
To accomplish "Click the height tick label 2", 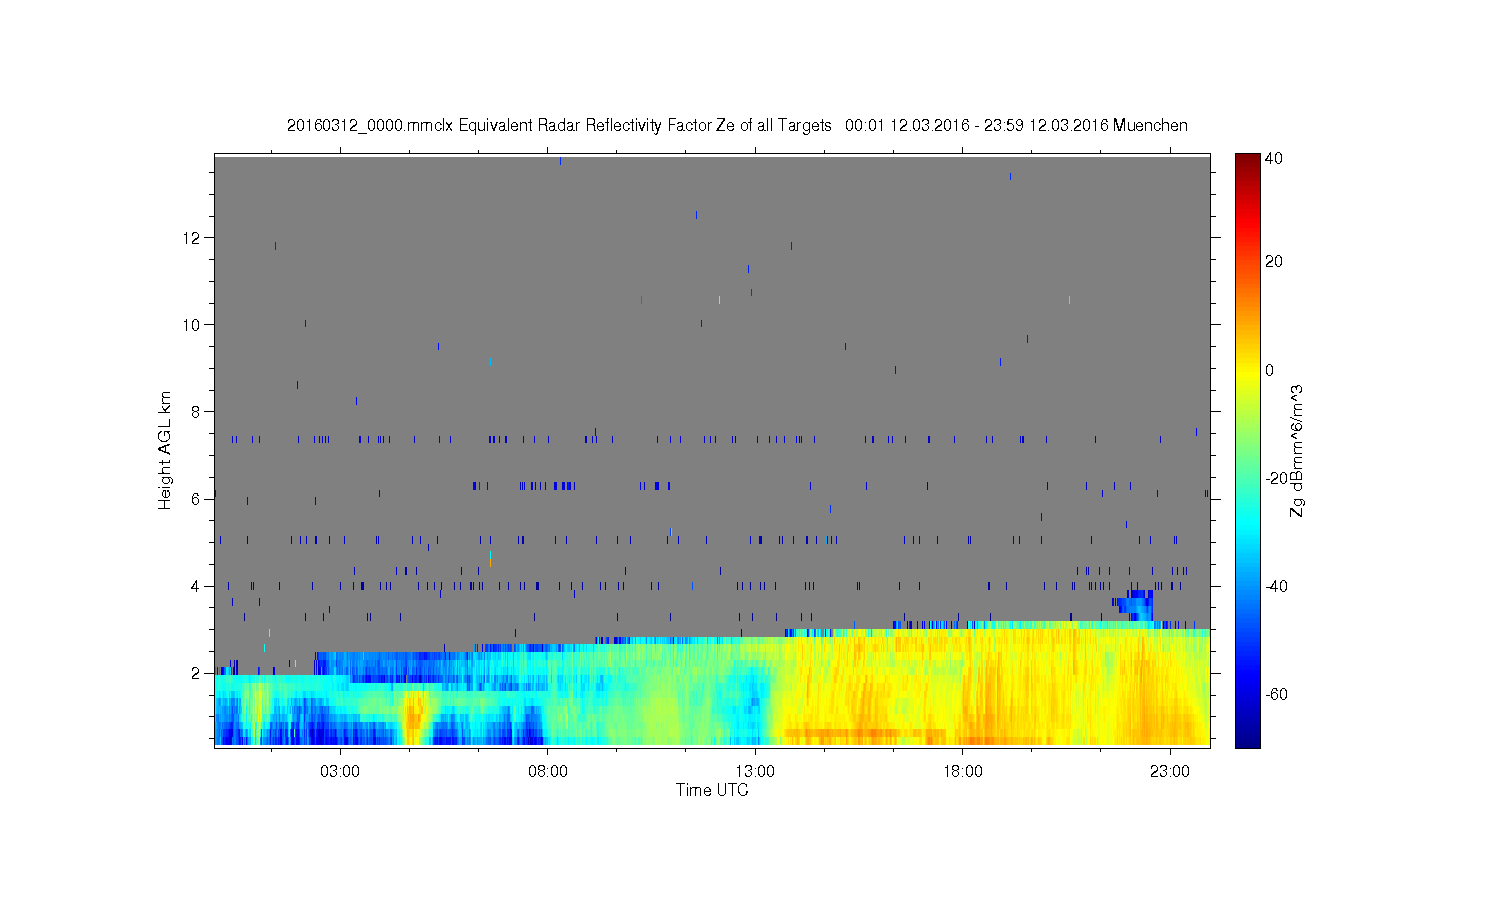I will pos(196,673).
